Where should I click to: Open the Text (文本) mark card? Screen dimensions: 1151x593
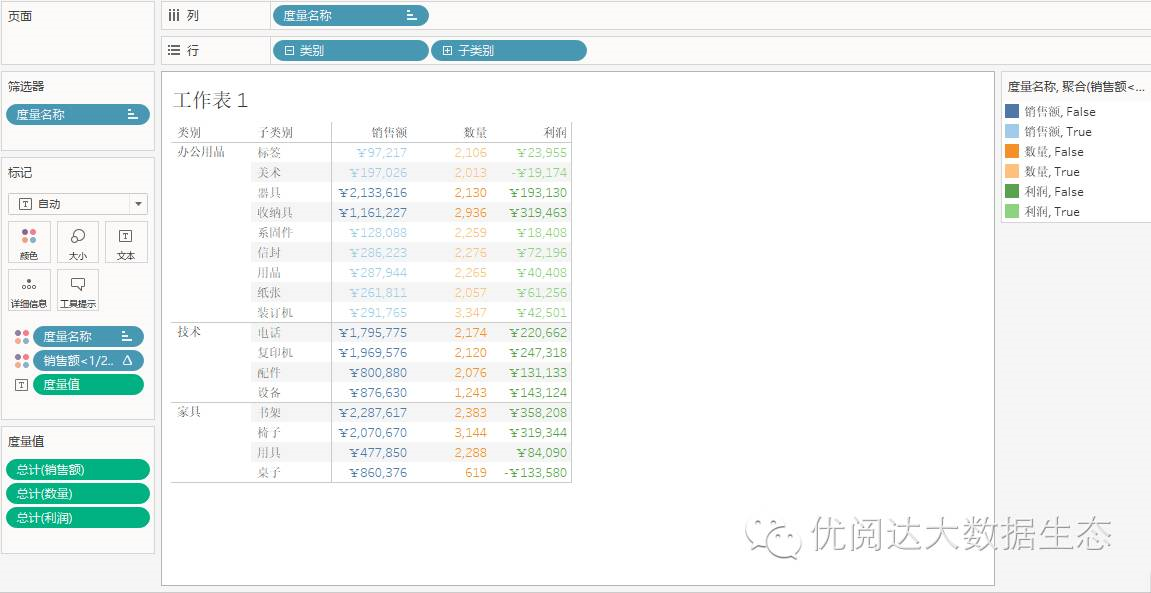click(x=126, y=242)
